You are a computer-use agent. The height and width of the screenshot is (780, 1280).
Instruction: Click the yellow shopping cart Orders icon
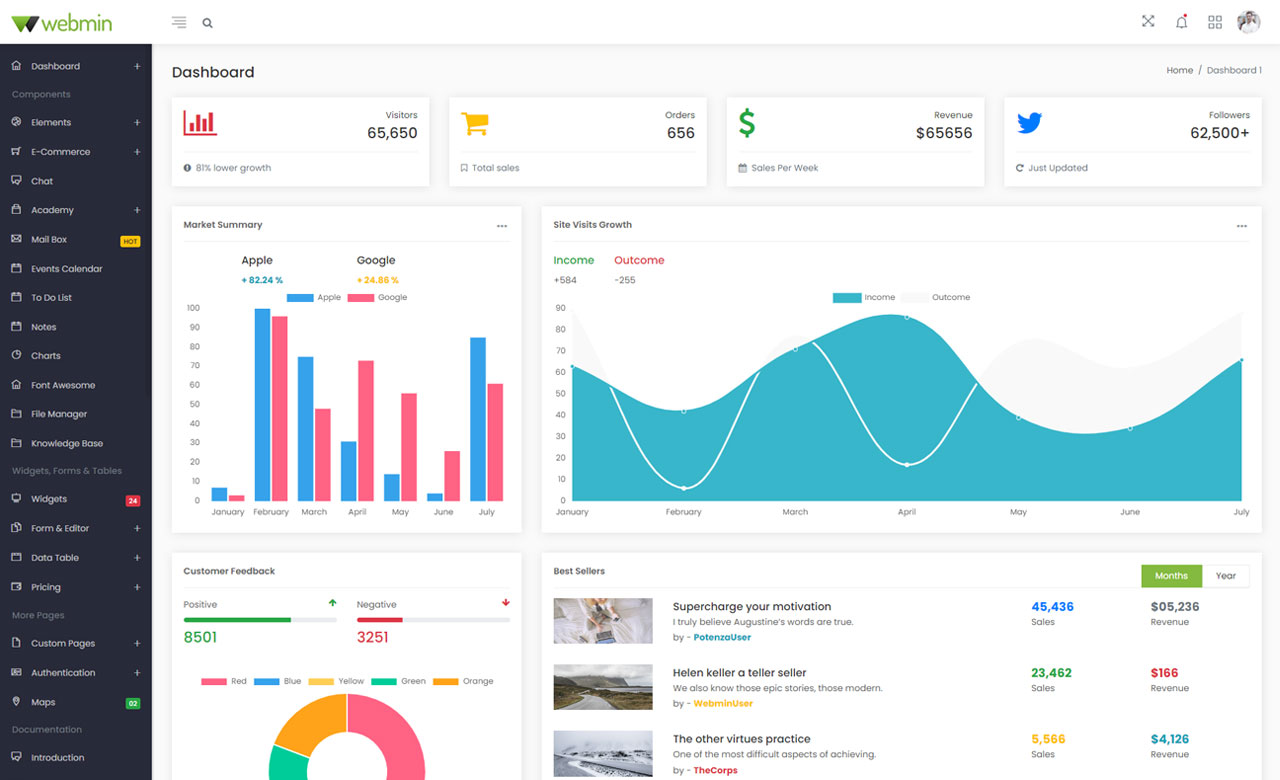[x=475, y=123]
